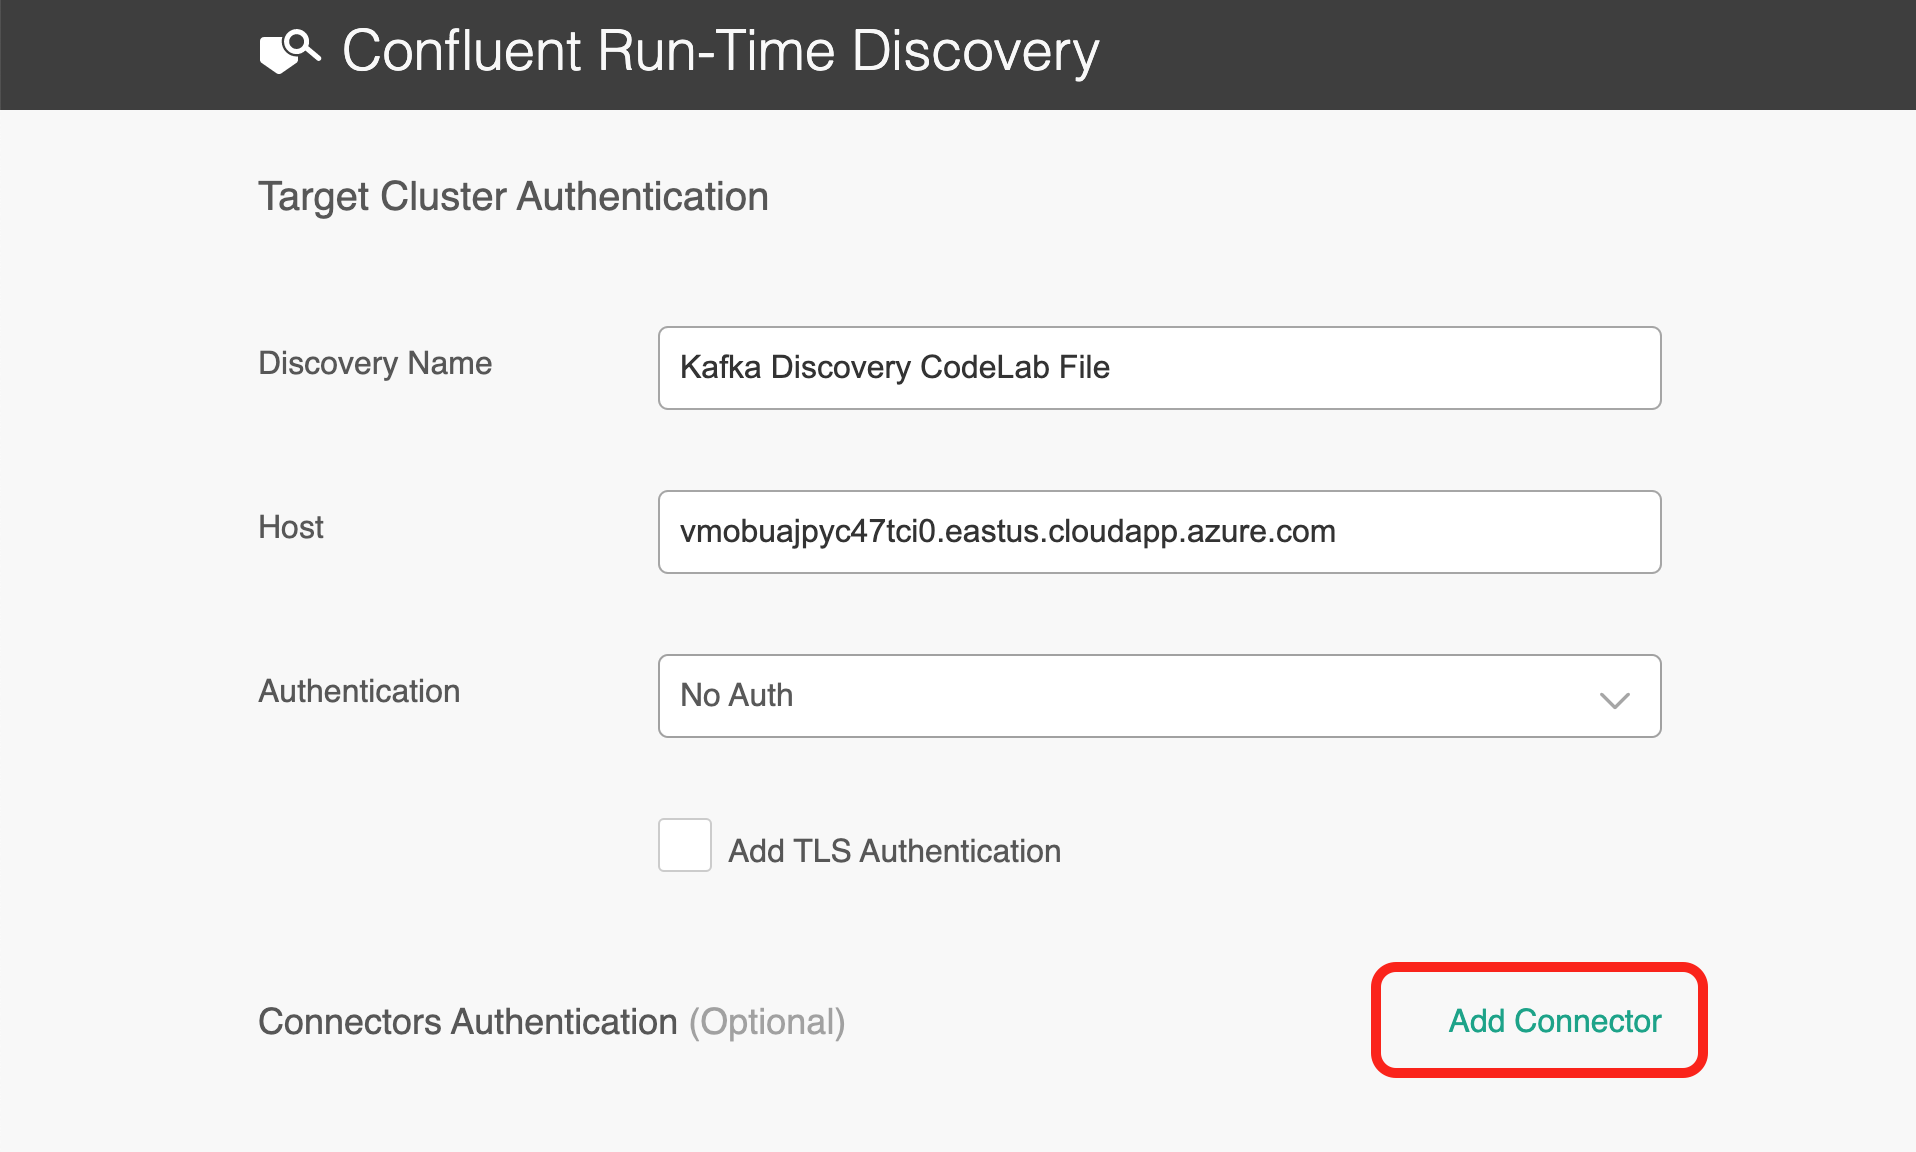The width and height of the screenshot is (1916, 1152).
Task: Click the Host label text
Action: pos(291,527)
